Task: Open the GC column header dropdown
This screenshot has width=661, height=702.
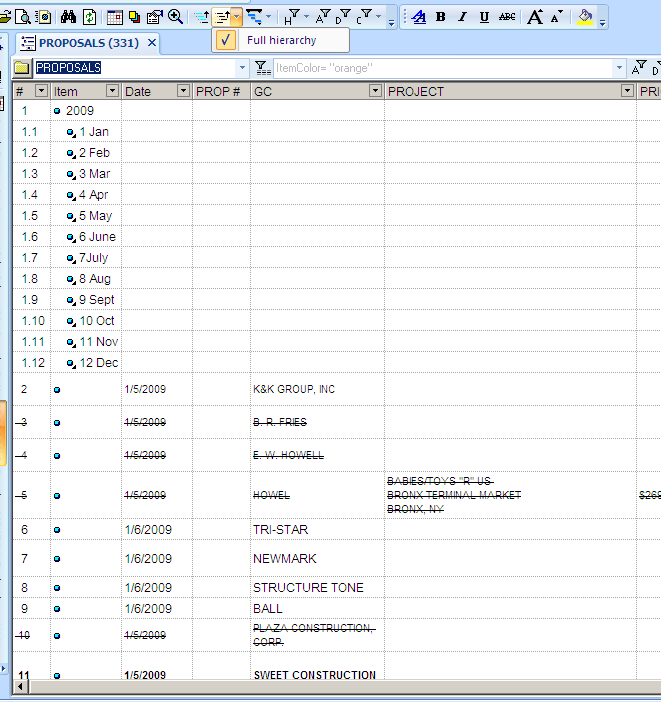Action: [375, 91]
